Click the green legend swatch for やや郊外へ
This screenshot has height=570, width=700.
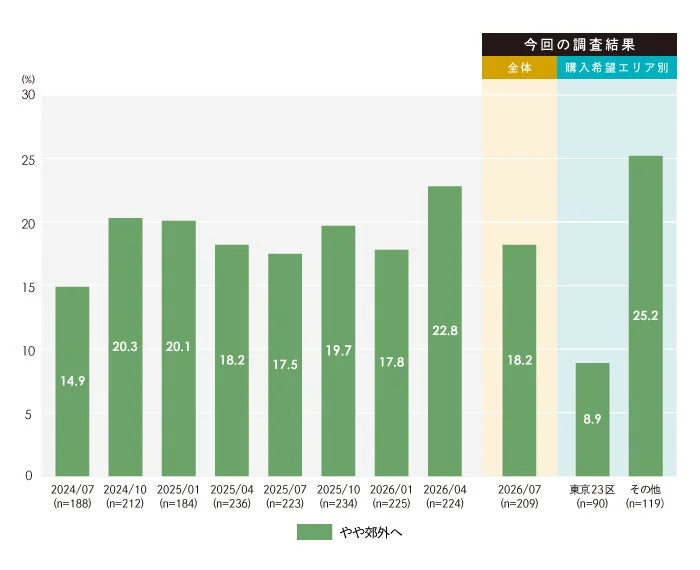(x=314, y=532)
